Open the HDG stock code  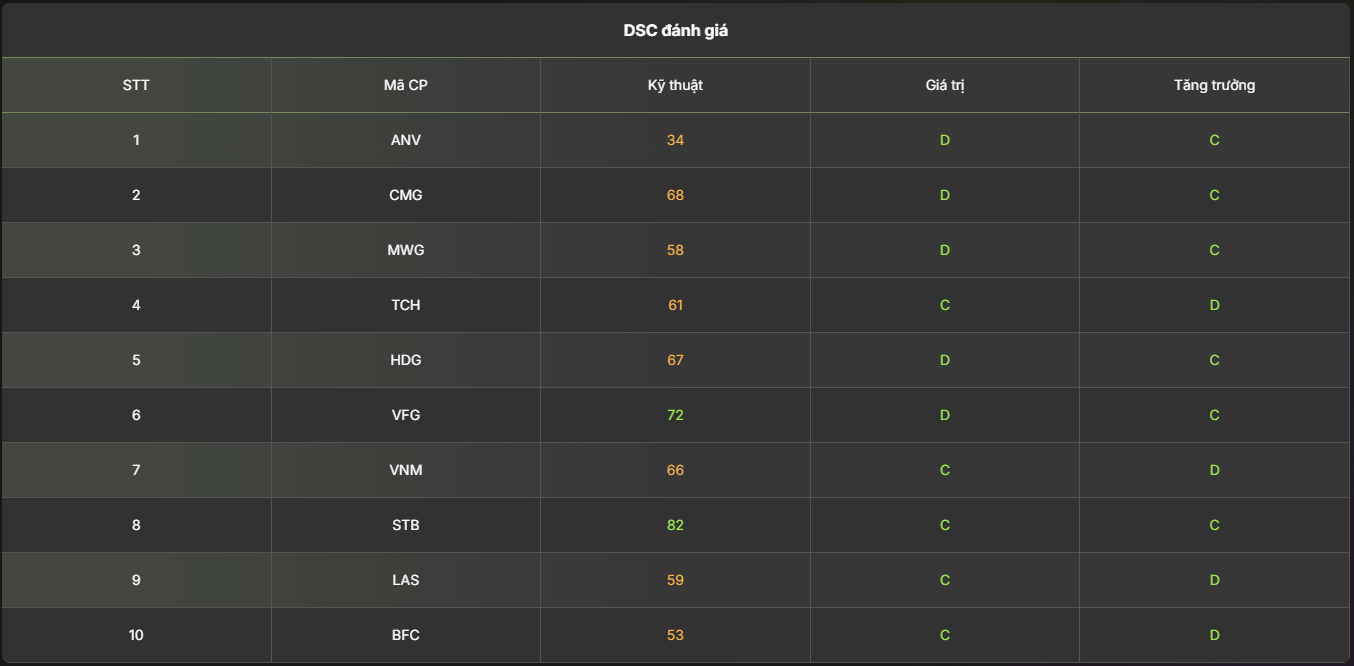405,360
